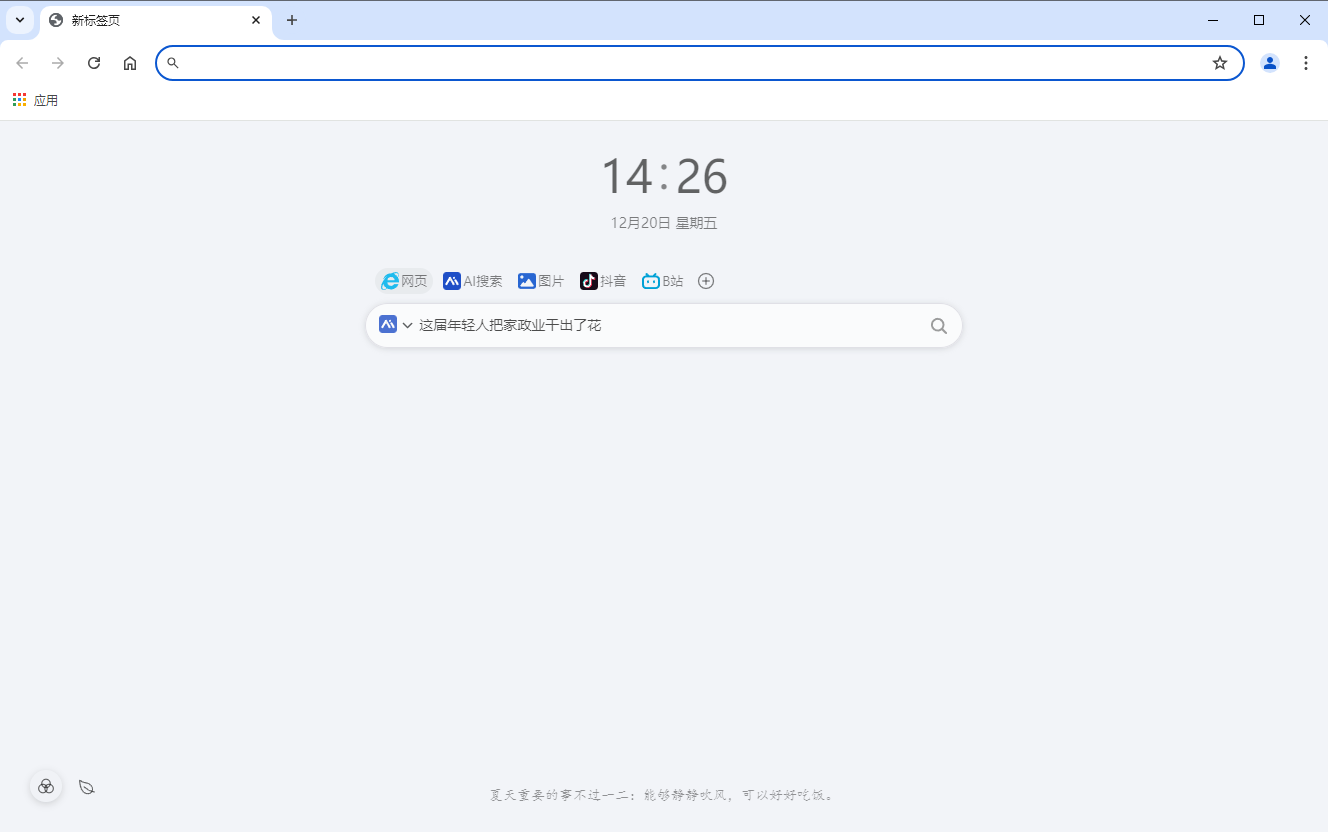Screen dimensions: 1328x832
Task: Open the three-dot browser menu
Action: pyautogui.click(x=1306, y=63)
